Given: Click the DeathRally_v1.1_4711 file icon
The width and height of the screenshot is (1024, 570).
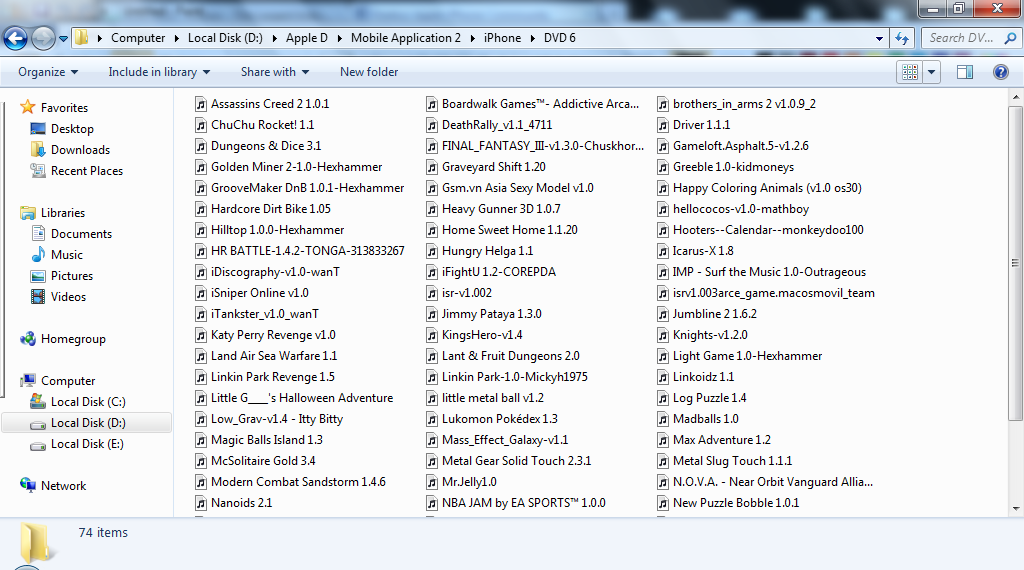Looking at the screenshot, I should click(x=432, y=125).
